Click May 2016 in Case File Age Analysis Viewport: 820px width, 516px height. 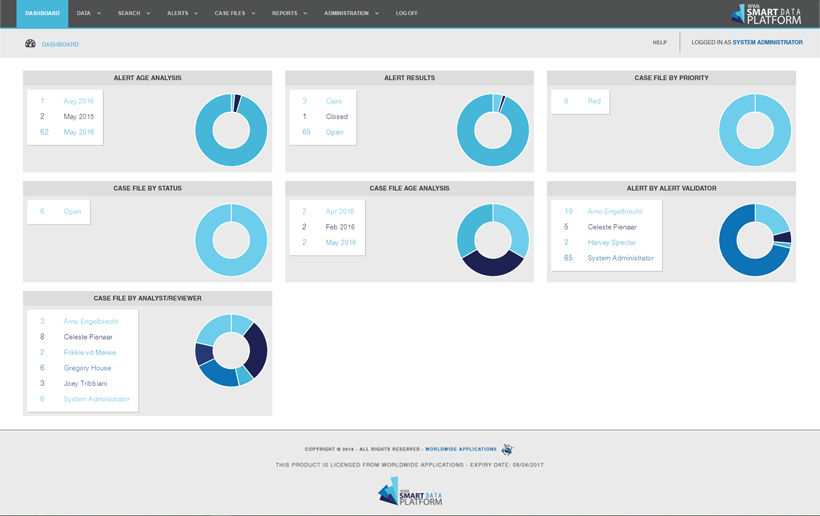click(x=340, y=243)
